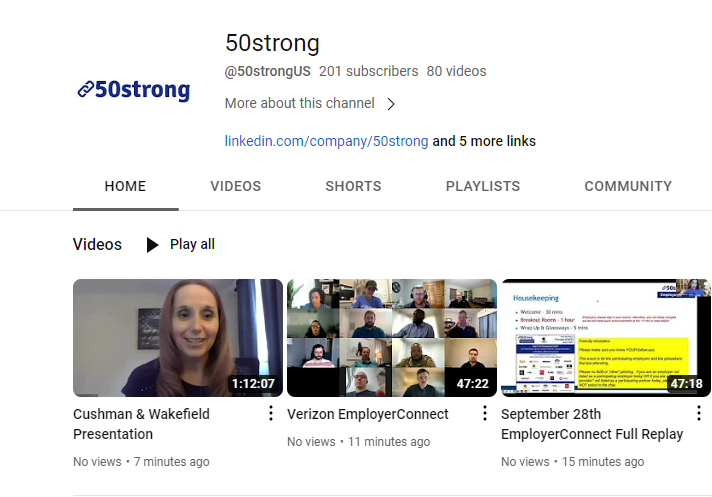The width and height of the screenshot is (712, 497).
Task: Switch to the PLAYLISTS tab
Action: pyautogui.click(x=483, y=186)
